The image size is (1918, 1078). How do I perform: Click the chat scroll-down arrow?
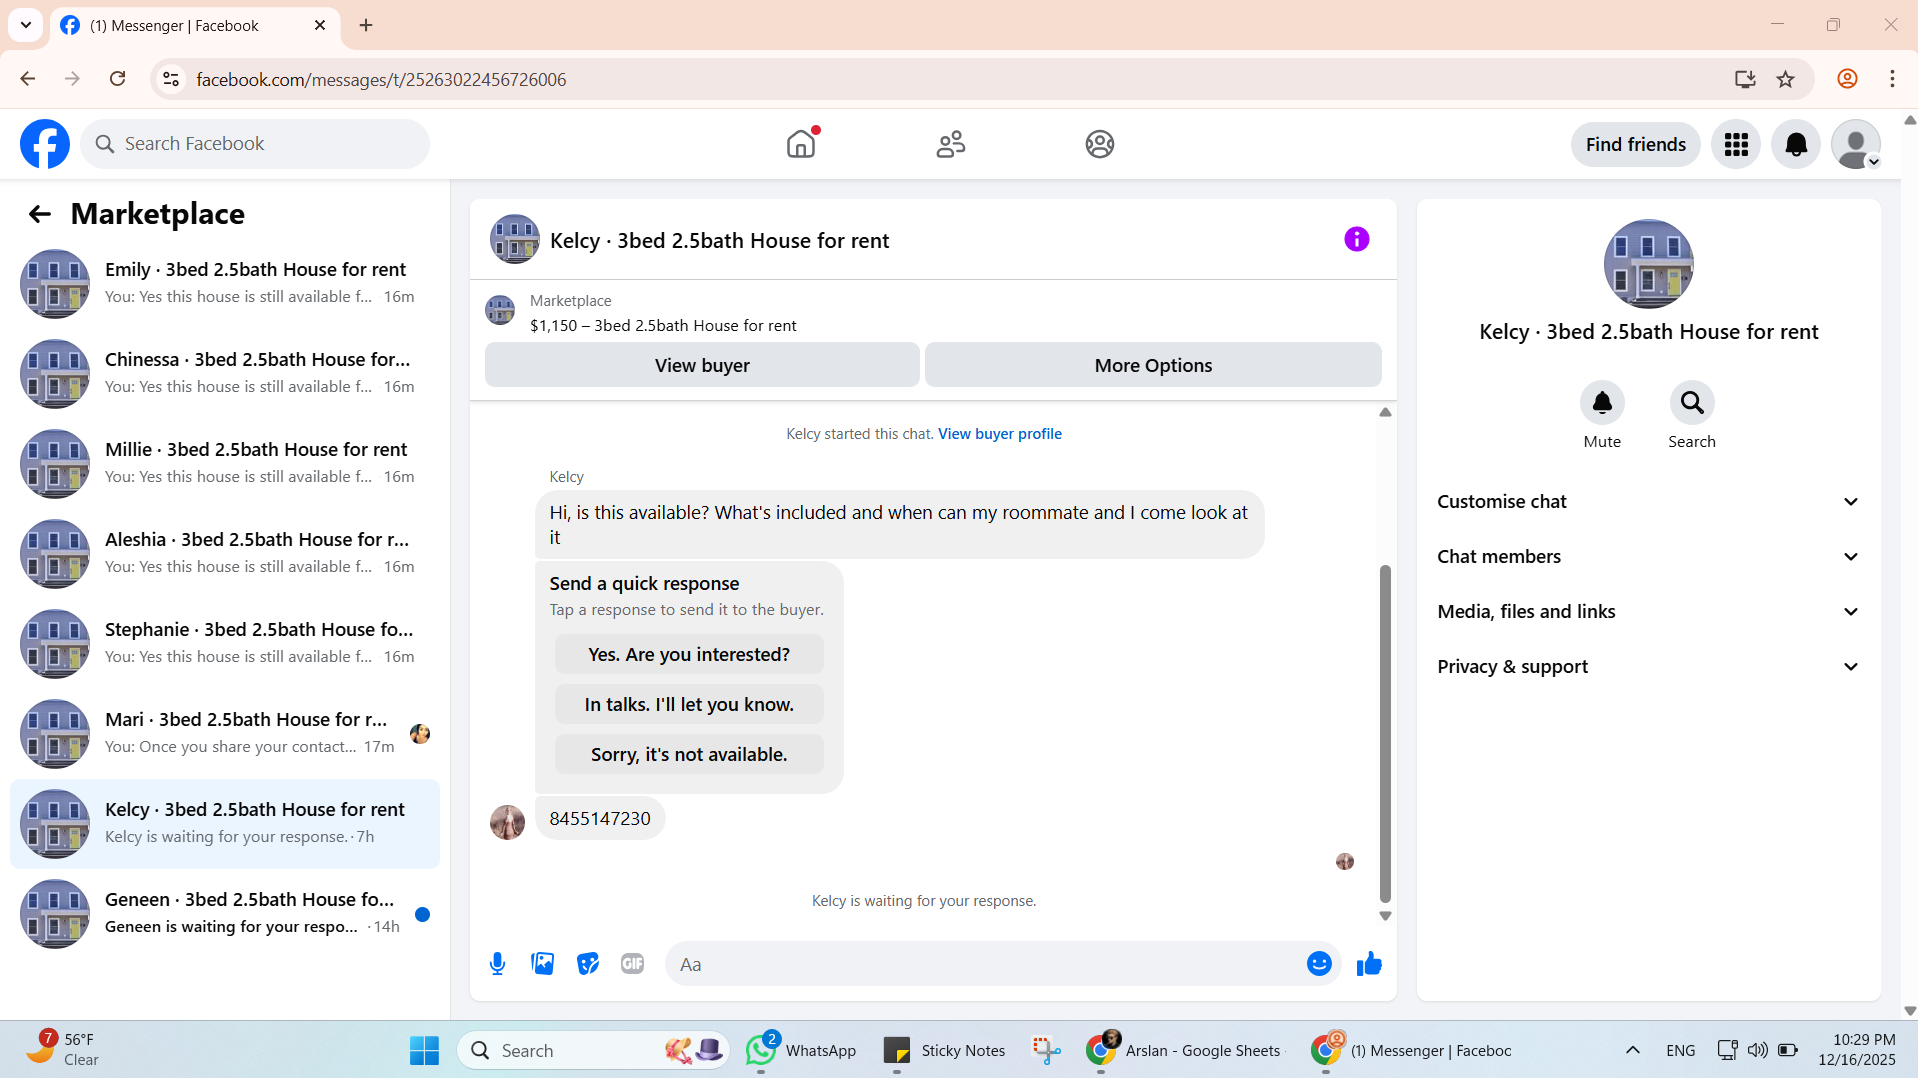1385,916
